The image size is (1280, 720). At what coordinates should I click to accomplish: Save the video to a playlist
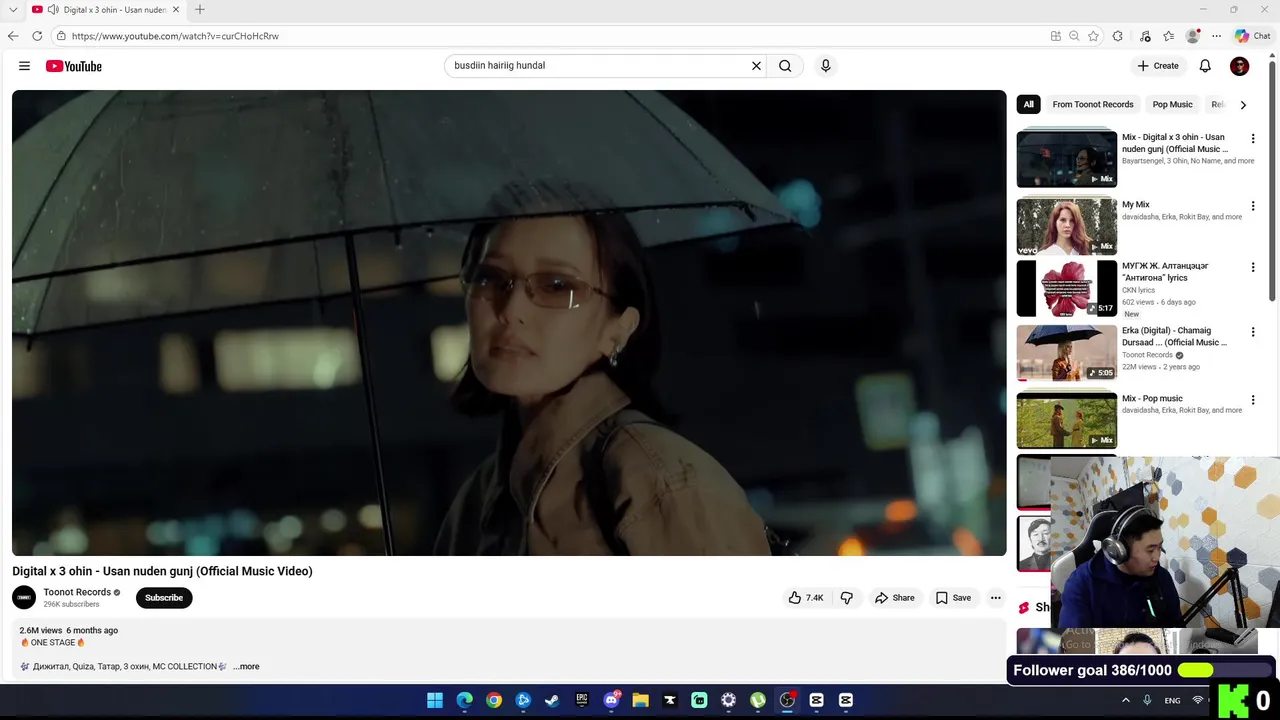[953, 598]
